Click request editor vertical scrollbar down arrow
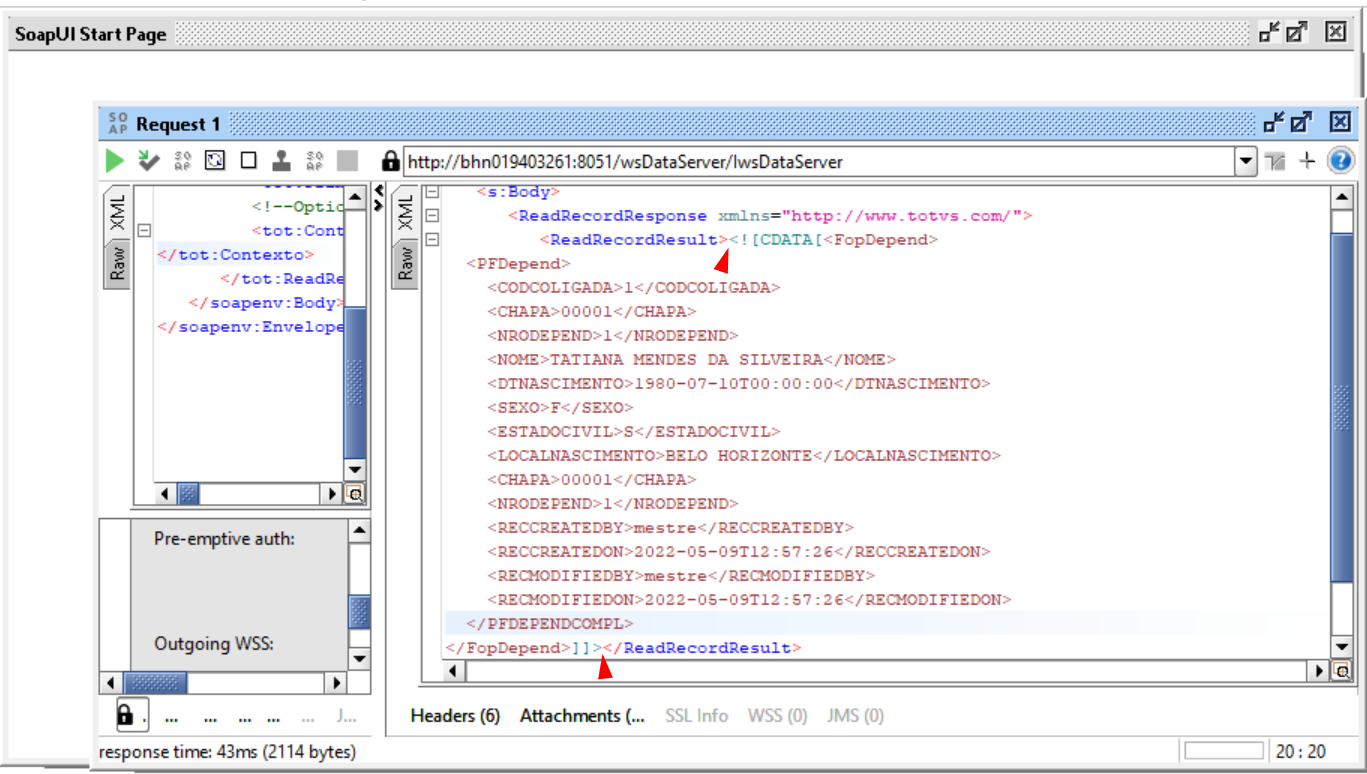1367x774 pixels. (x=355, y=471)
